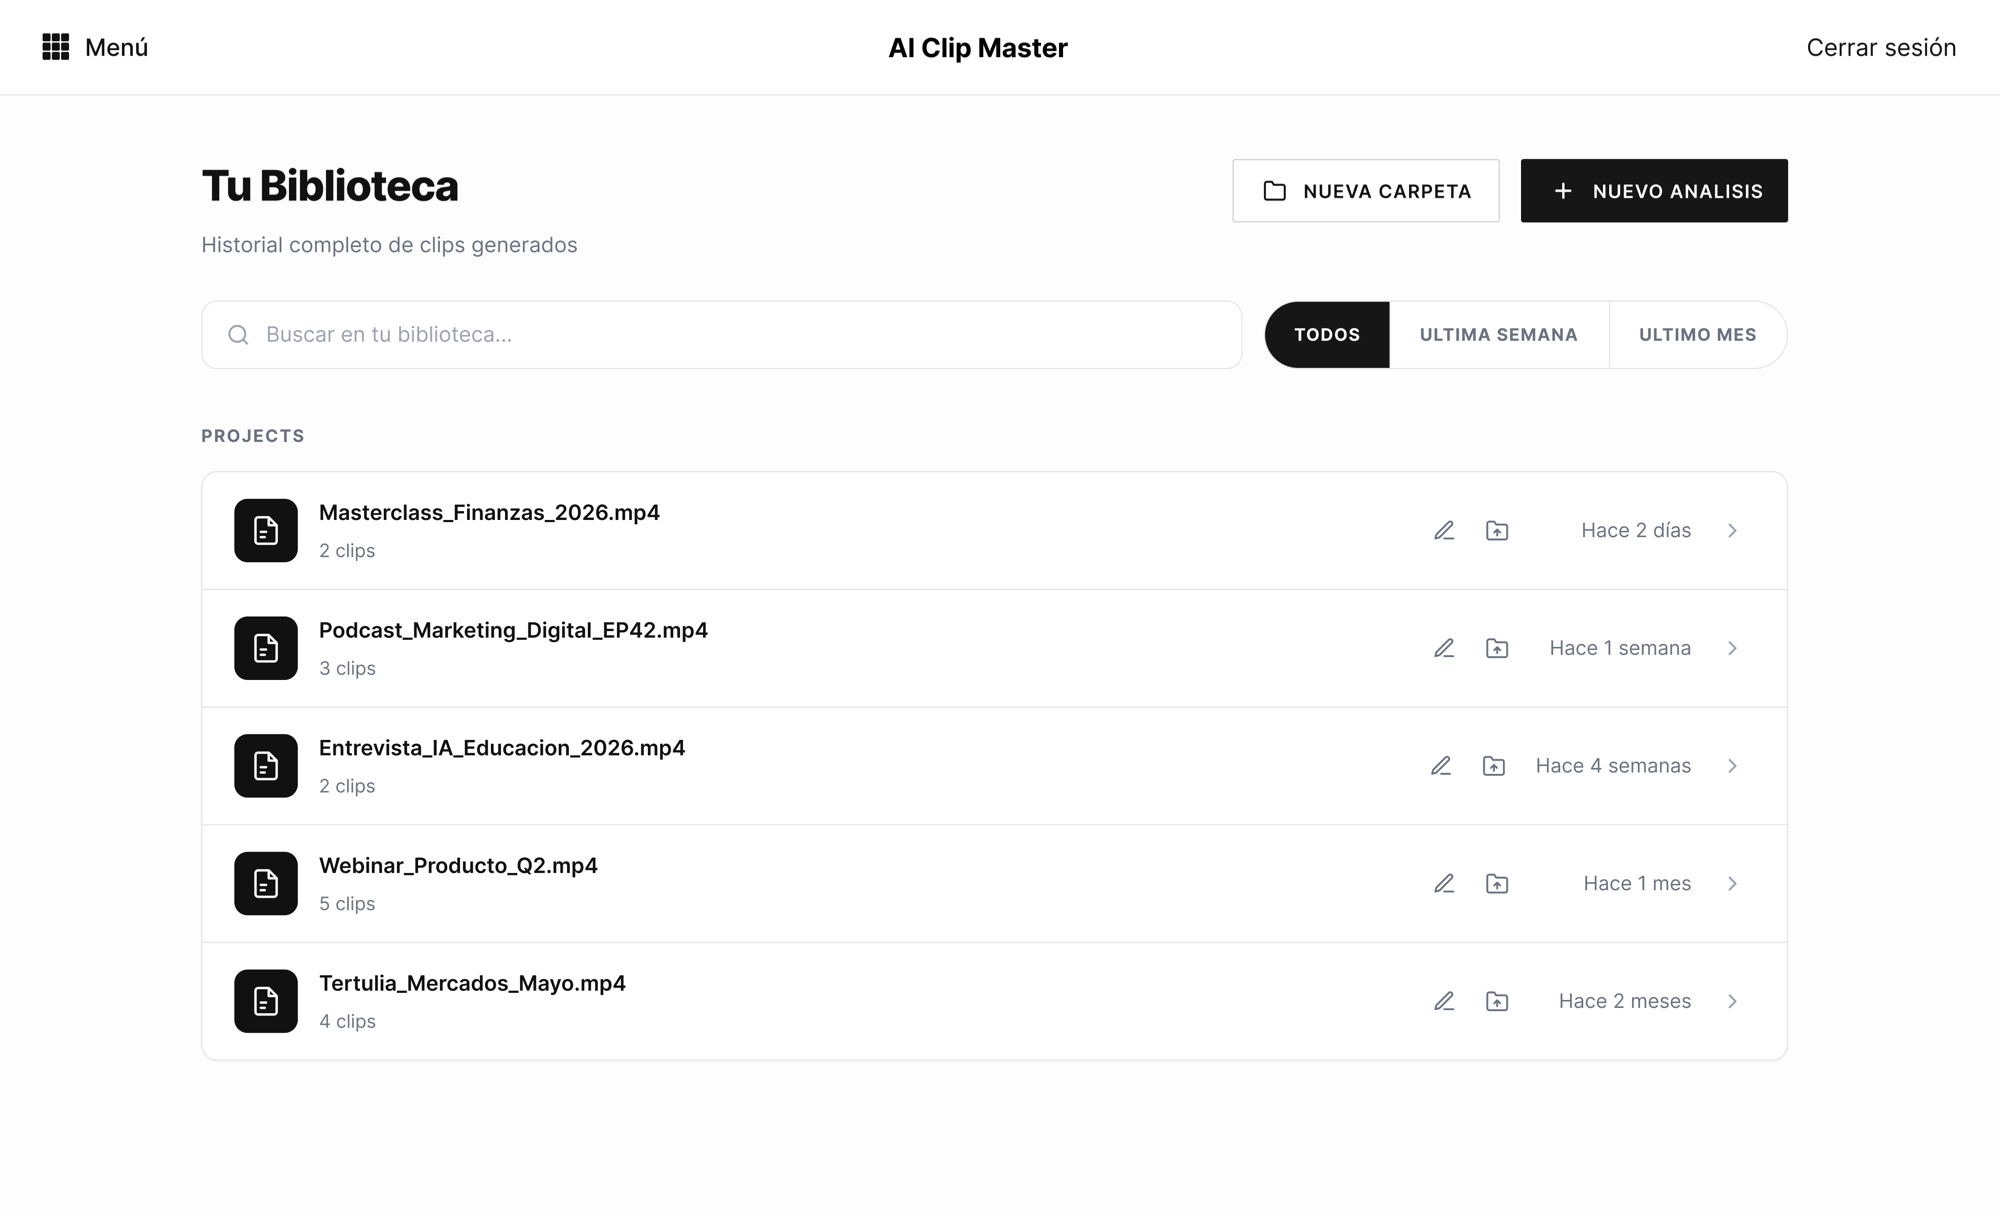This screenshot has width=2000, height=1218.
Task: Click the 'Hace 1 semana' timestamp
Action: coord(1620,648)
